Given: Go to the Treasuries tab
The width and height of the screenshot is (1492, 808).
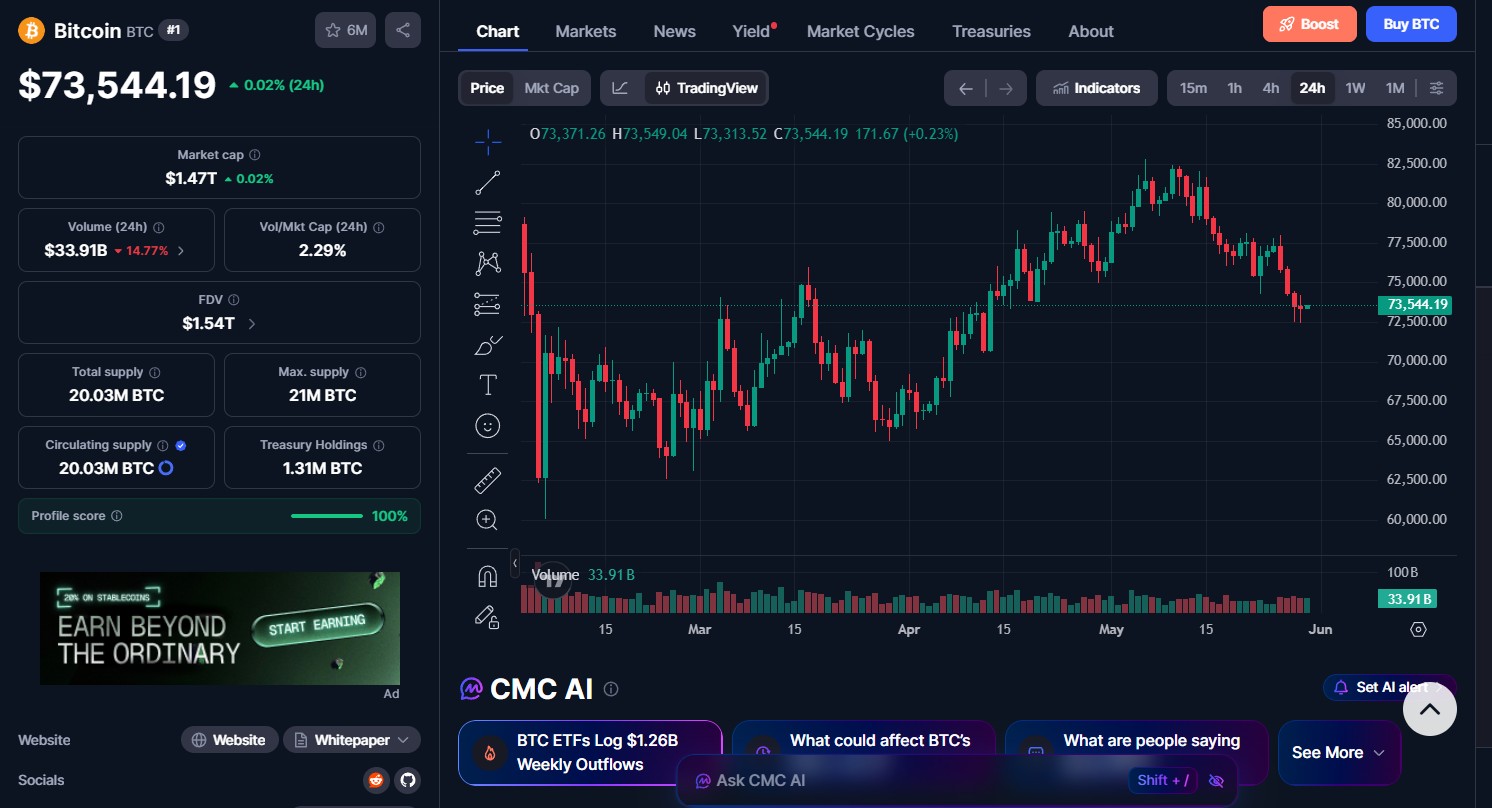Looking at the screenshot, I should (991, 31).
